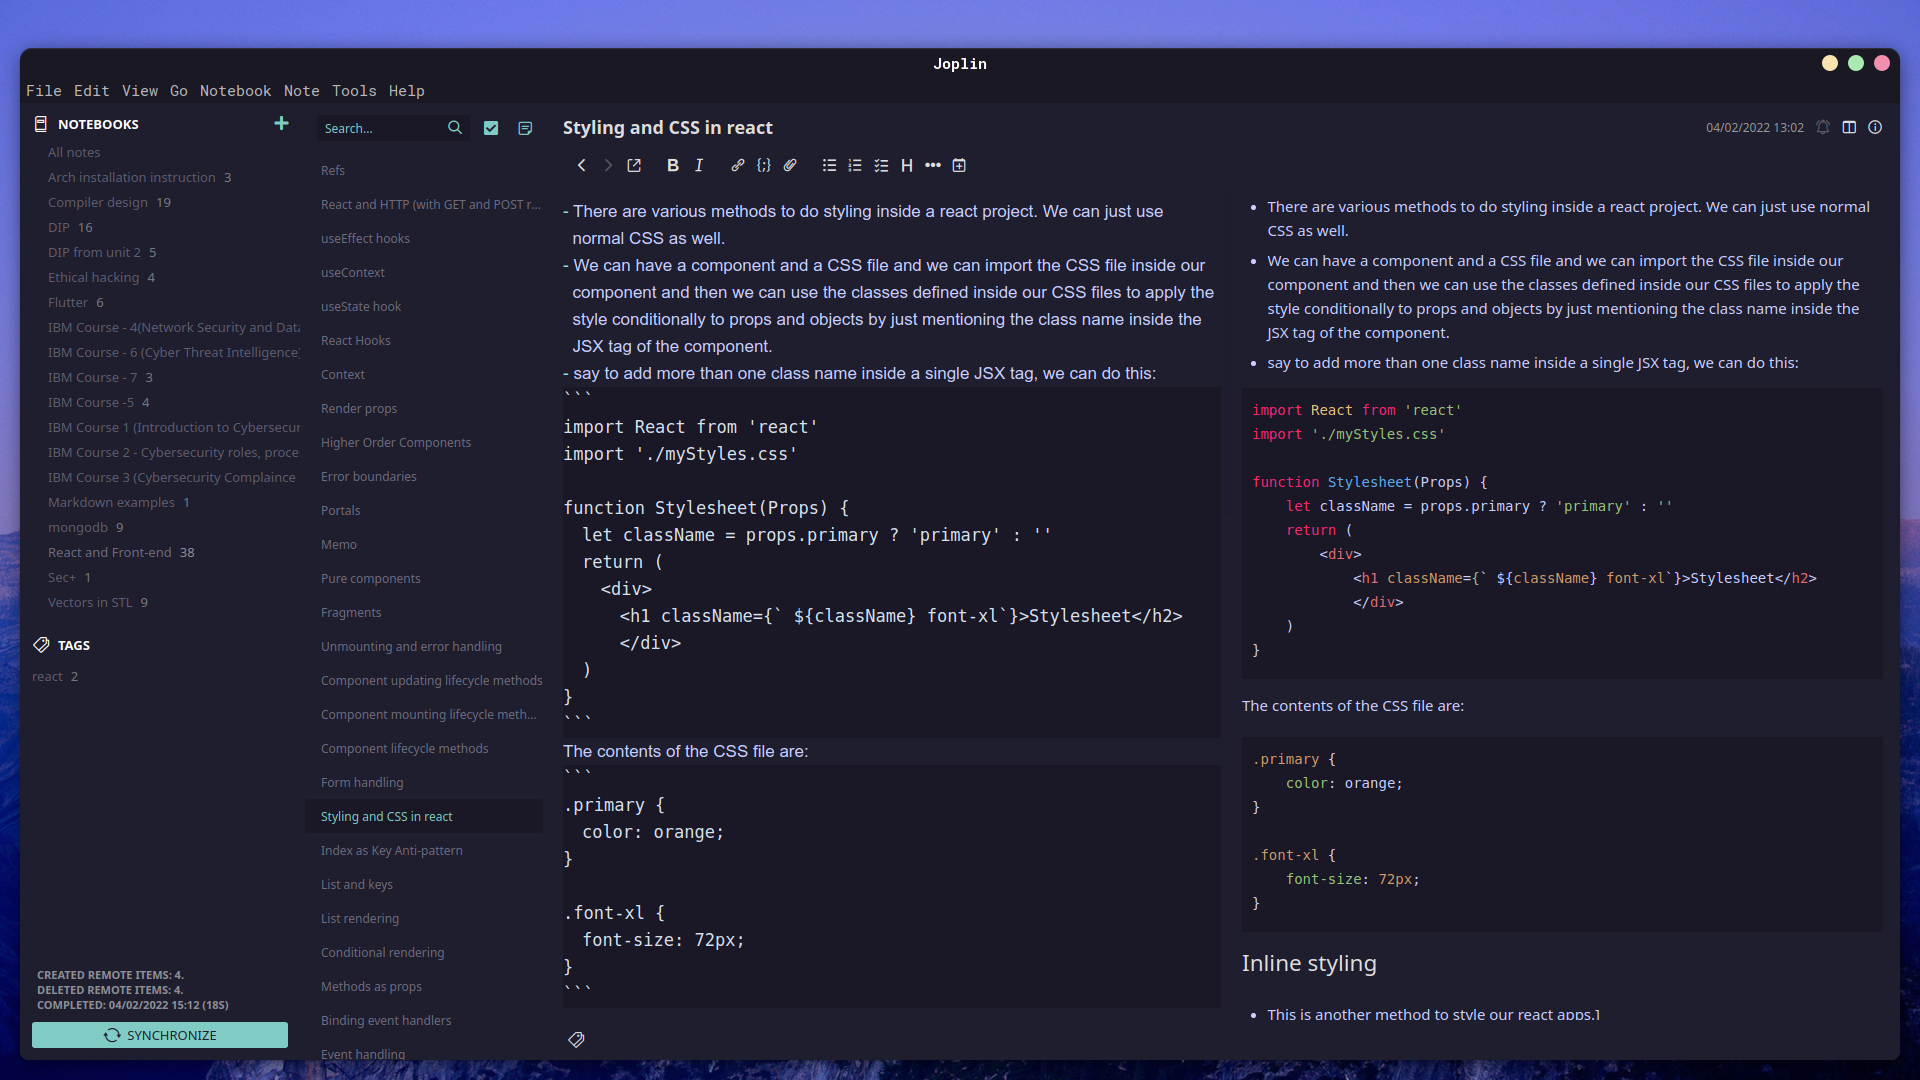
Task: Open the Tools menu
Action: (354, 91)
